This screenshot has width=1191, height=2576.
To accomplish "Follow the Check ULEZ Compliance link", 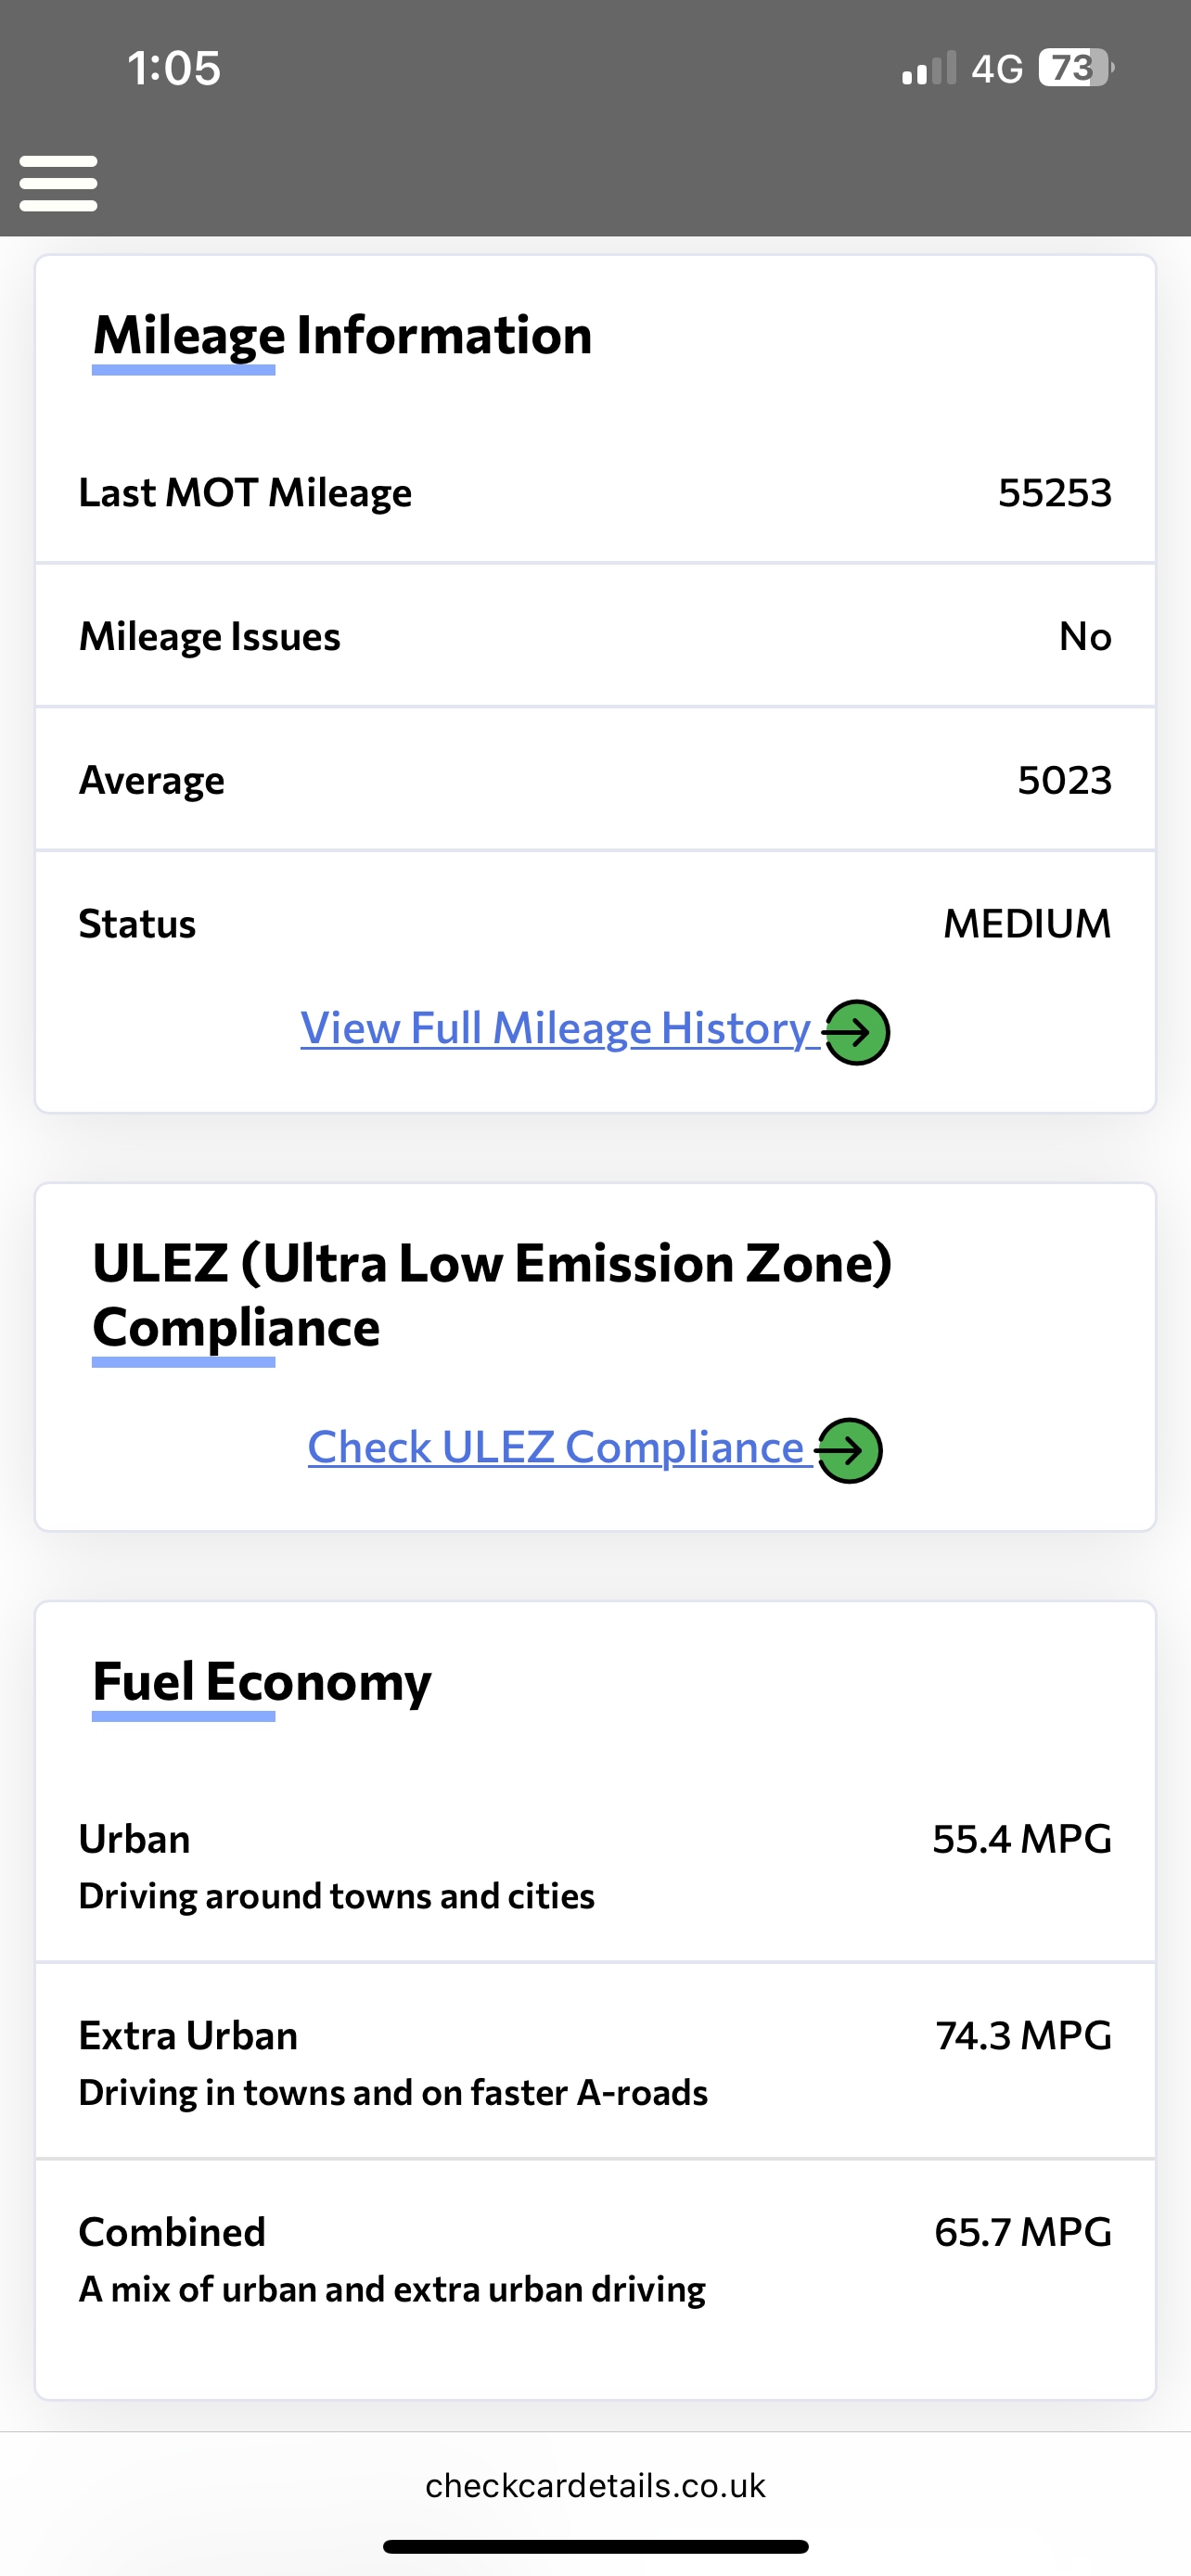I will [x=556, y=1448].
